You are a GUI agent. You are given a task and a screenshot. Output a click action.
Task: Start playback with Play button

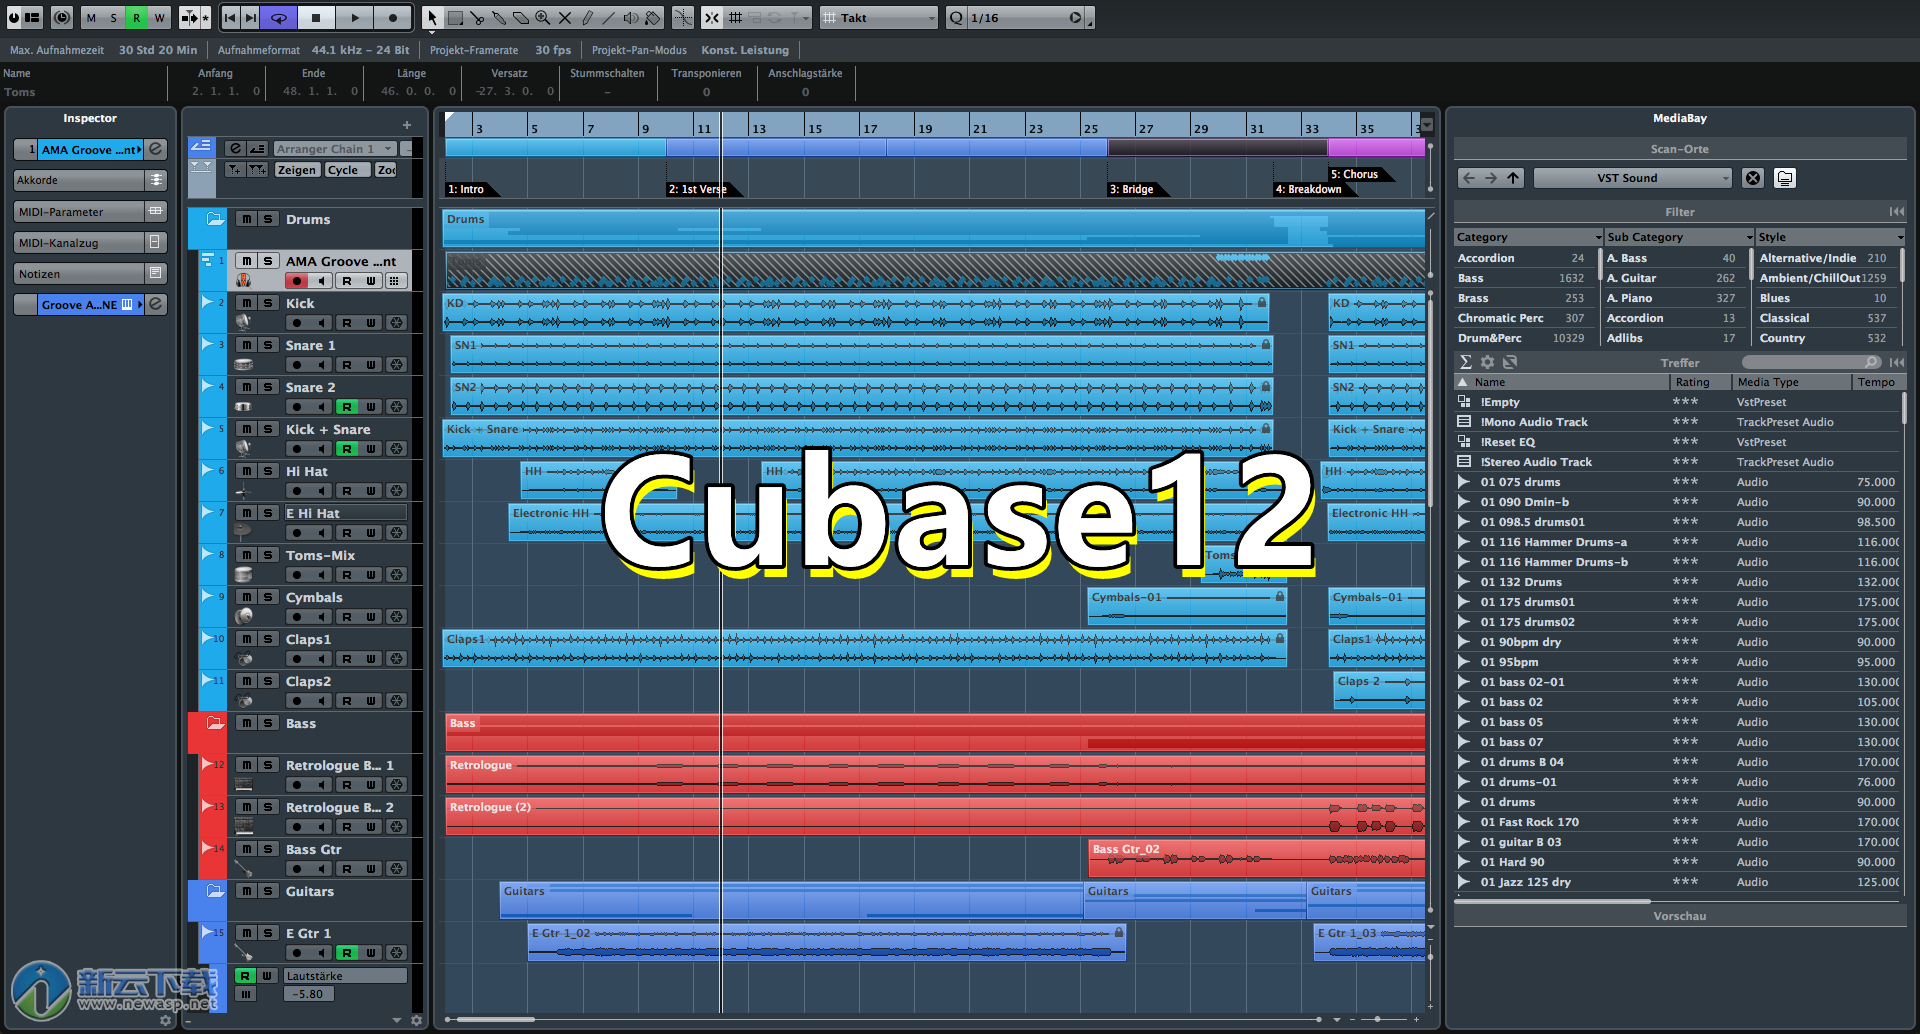coord(354,18)
